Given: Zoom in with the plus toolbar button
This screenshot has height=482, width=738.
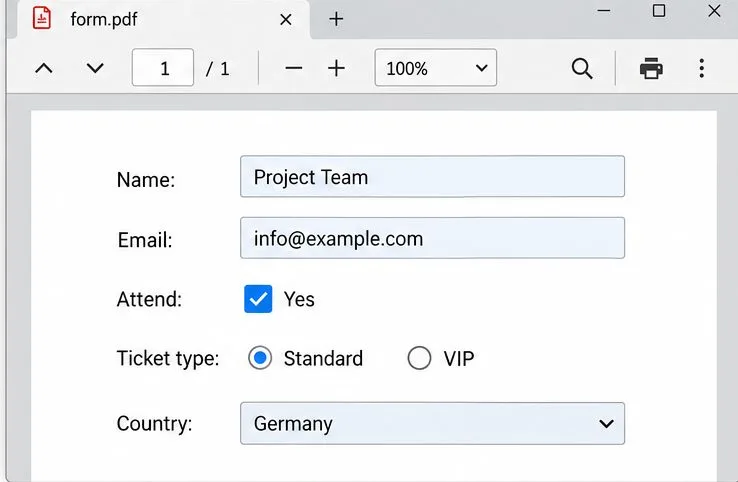Looking at the screenshot, I should (x=336, y=69).
